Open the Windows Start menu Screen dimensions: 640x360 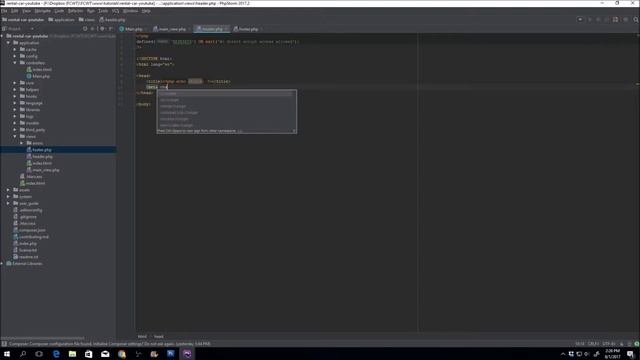[x=7, y=354]
